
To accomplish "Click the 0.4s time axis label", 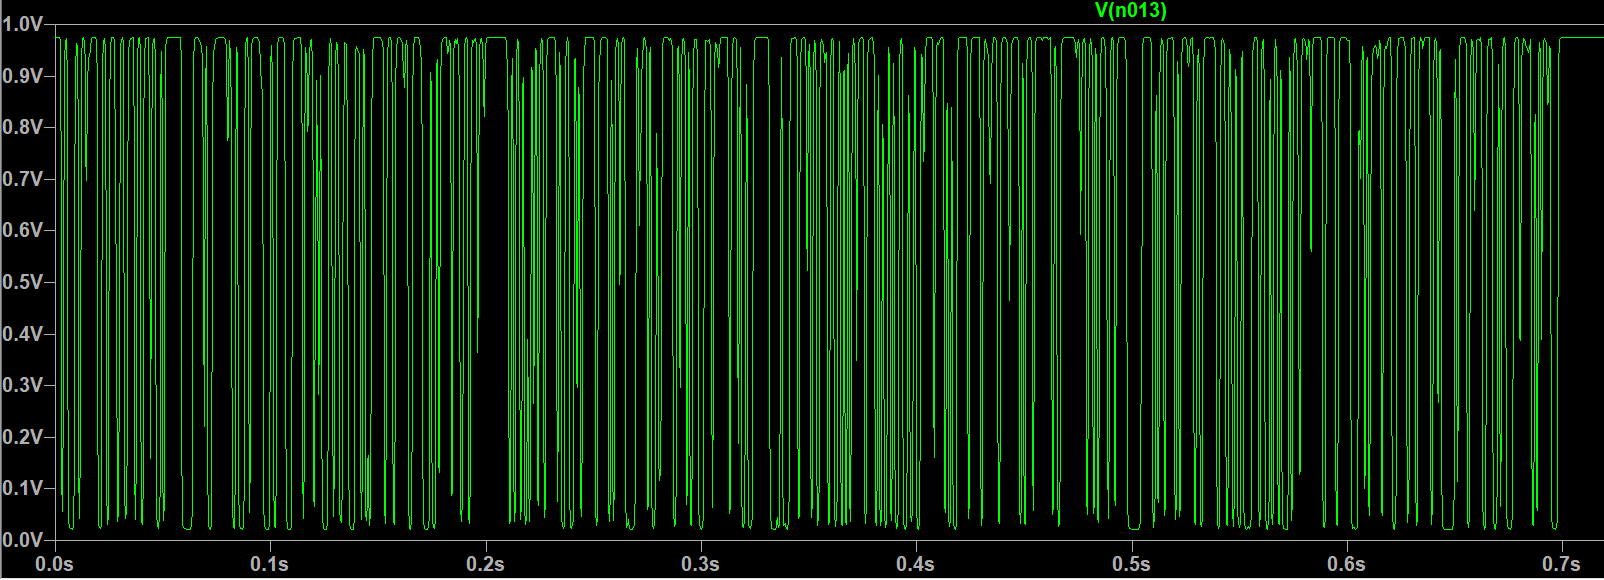I will click(916, 565).
